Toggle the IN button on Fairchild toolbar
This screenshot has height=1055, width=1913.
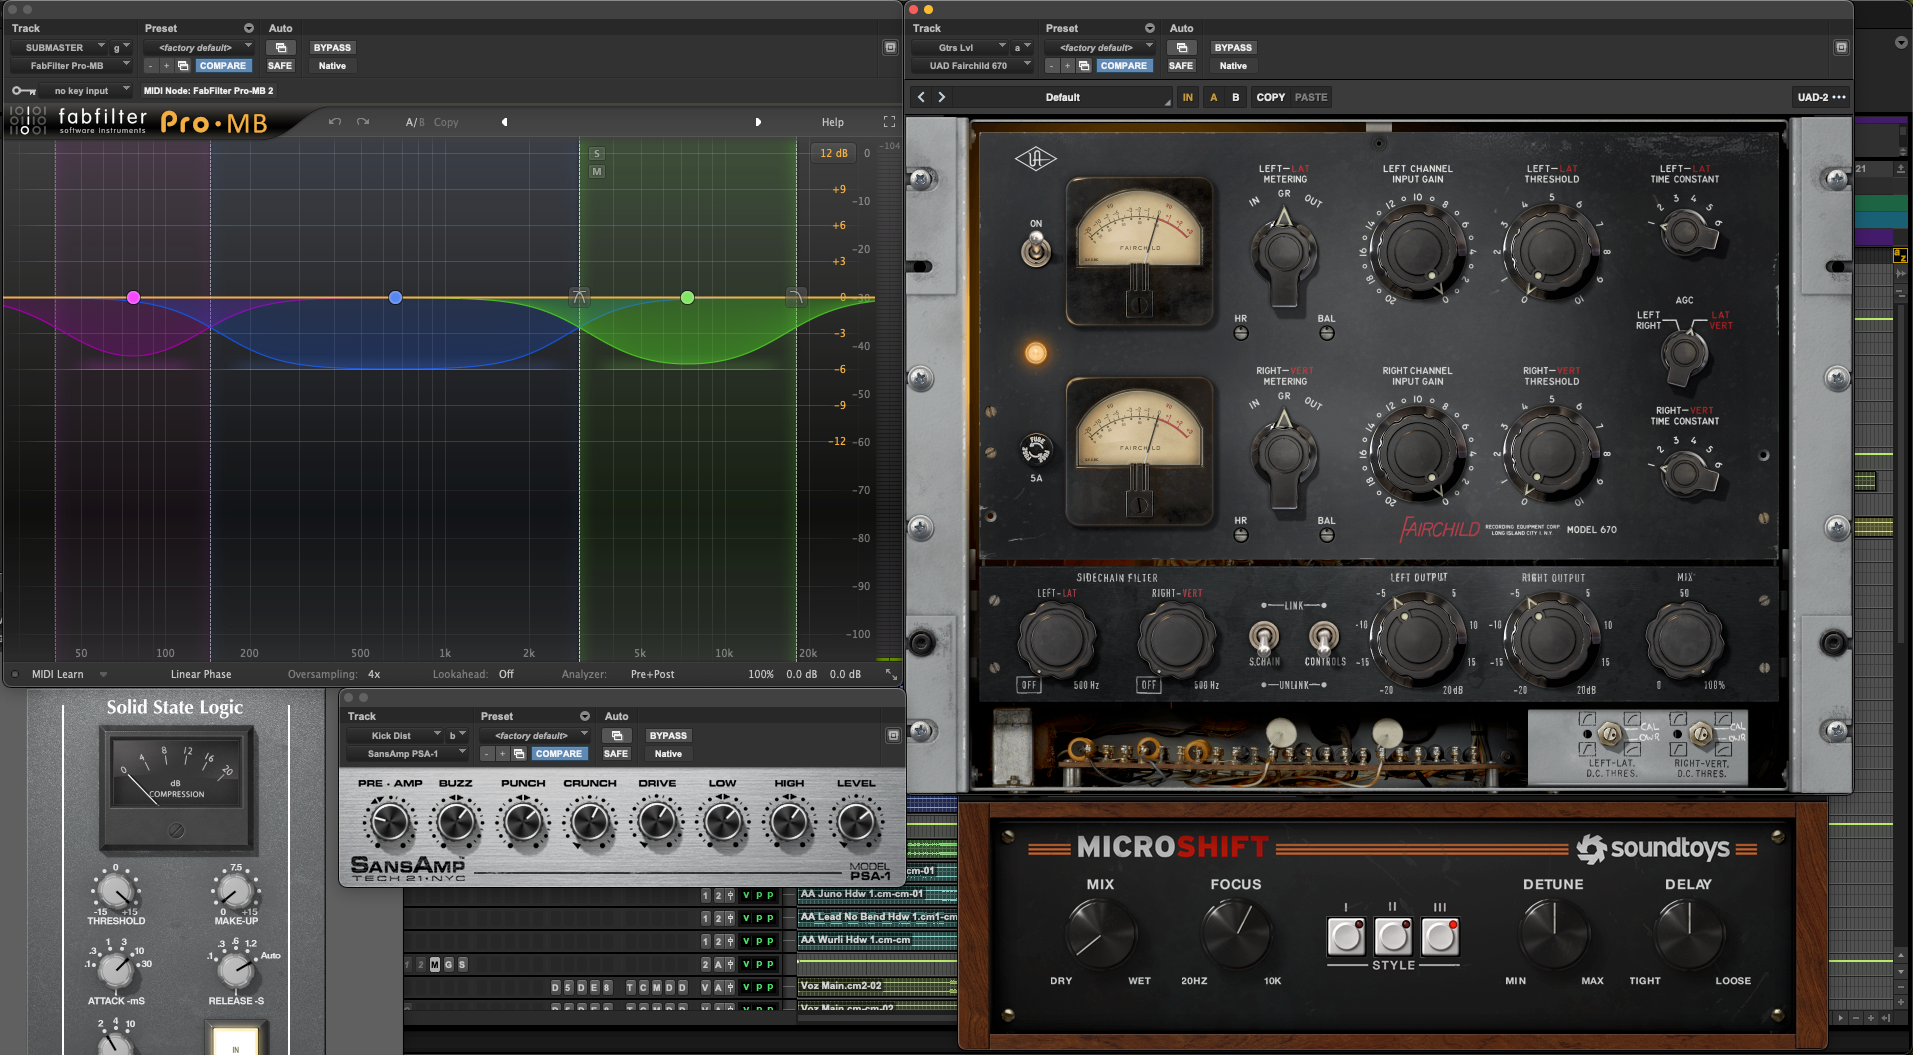[1187, 97]
